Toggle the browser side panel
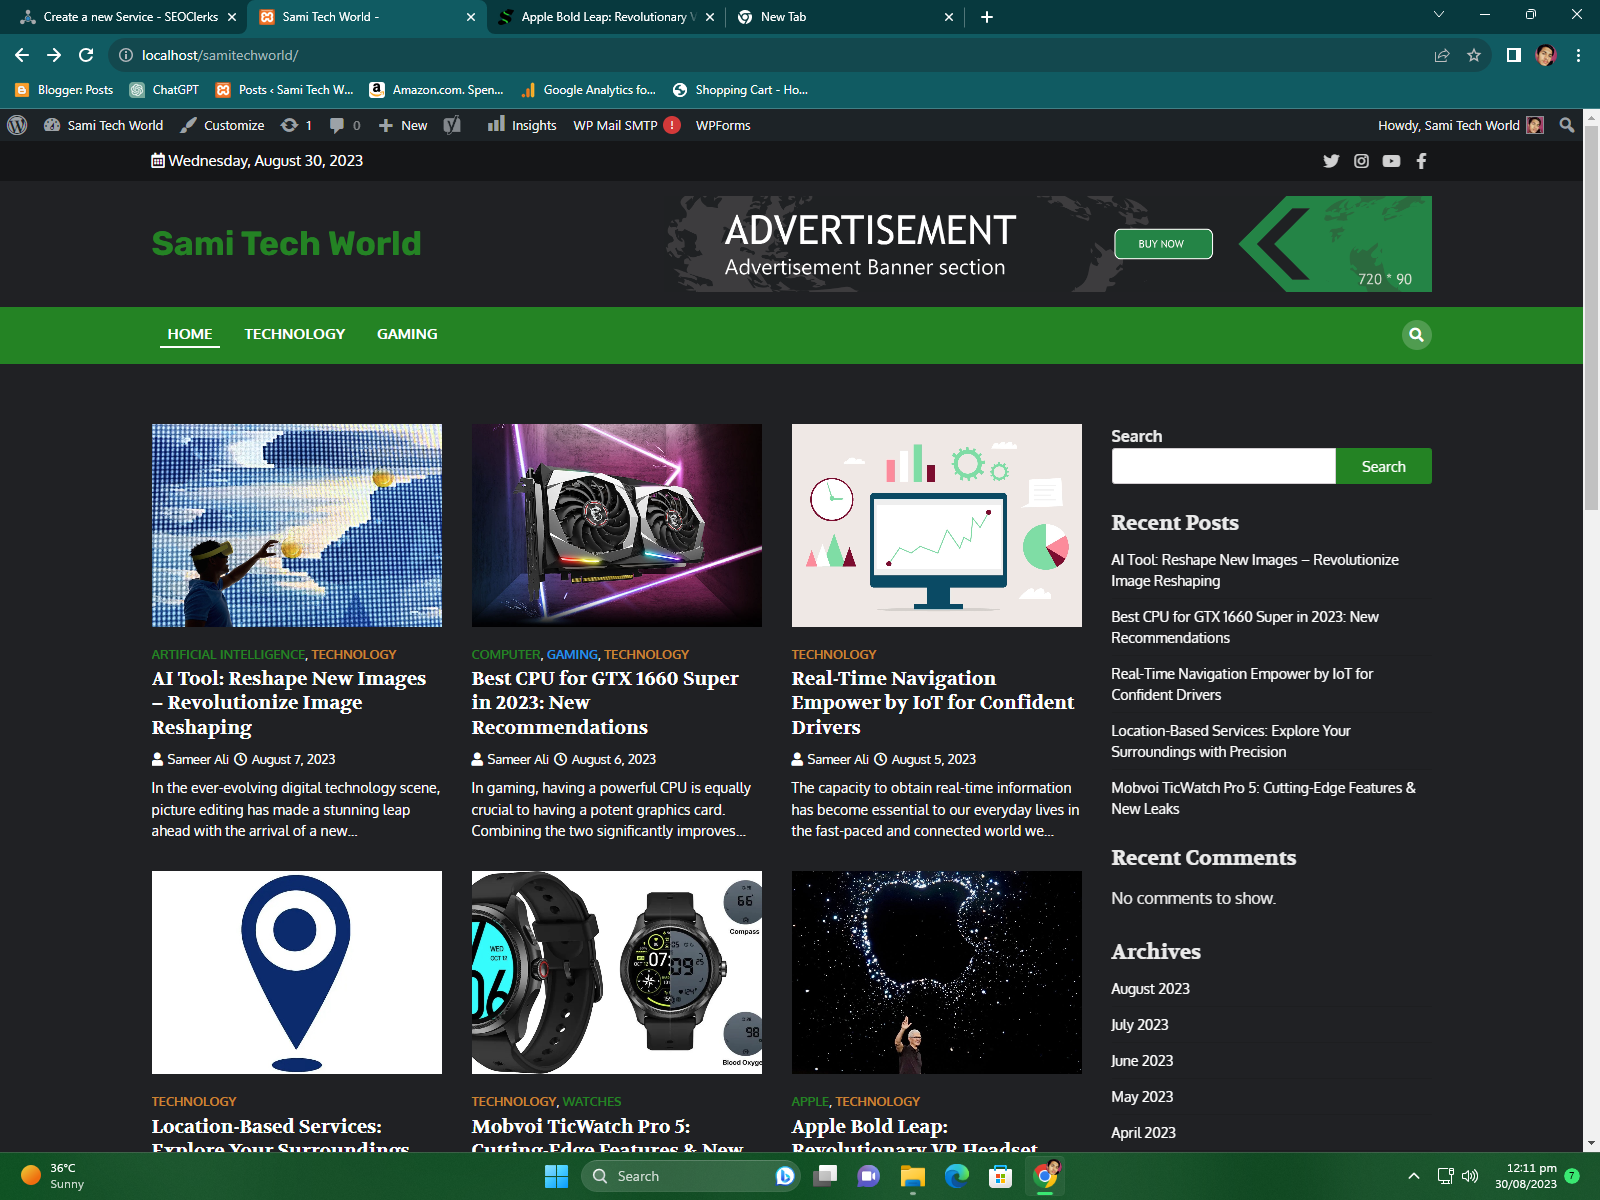This screenshot has width=1600, height=1200. [x=1513, y=55]
